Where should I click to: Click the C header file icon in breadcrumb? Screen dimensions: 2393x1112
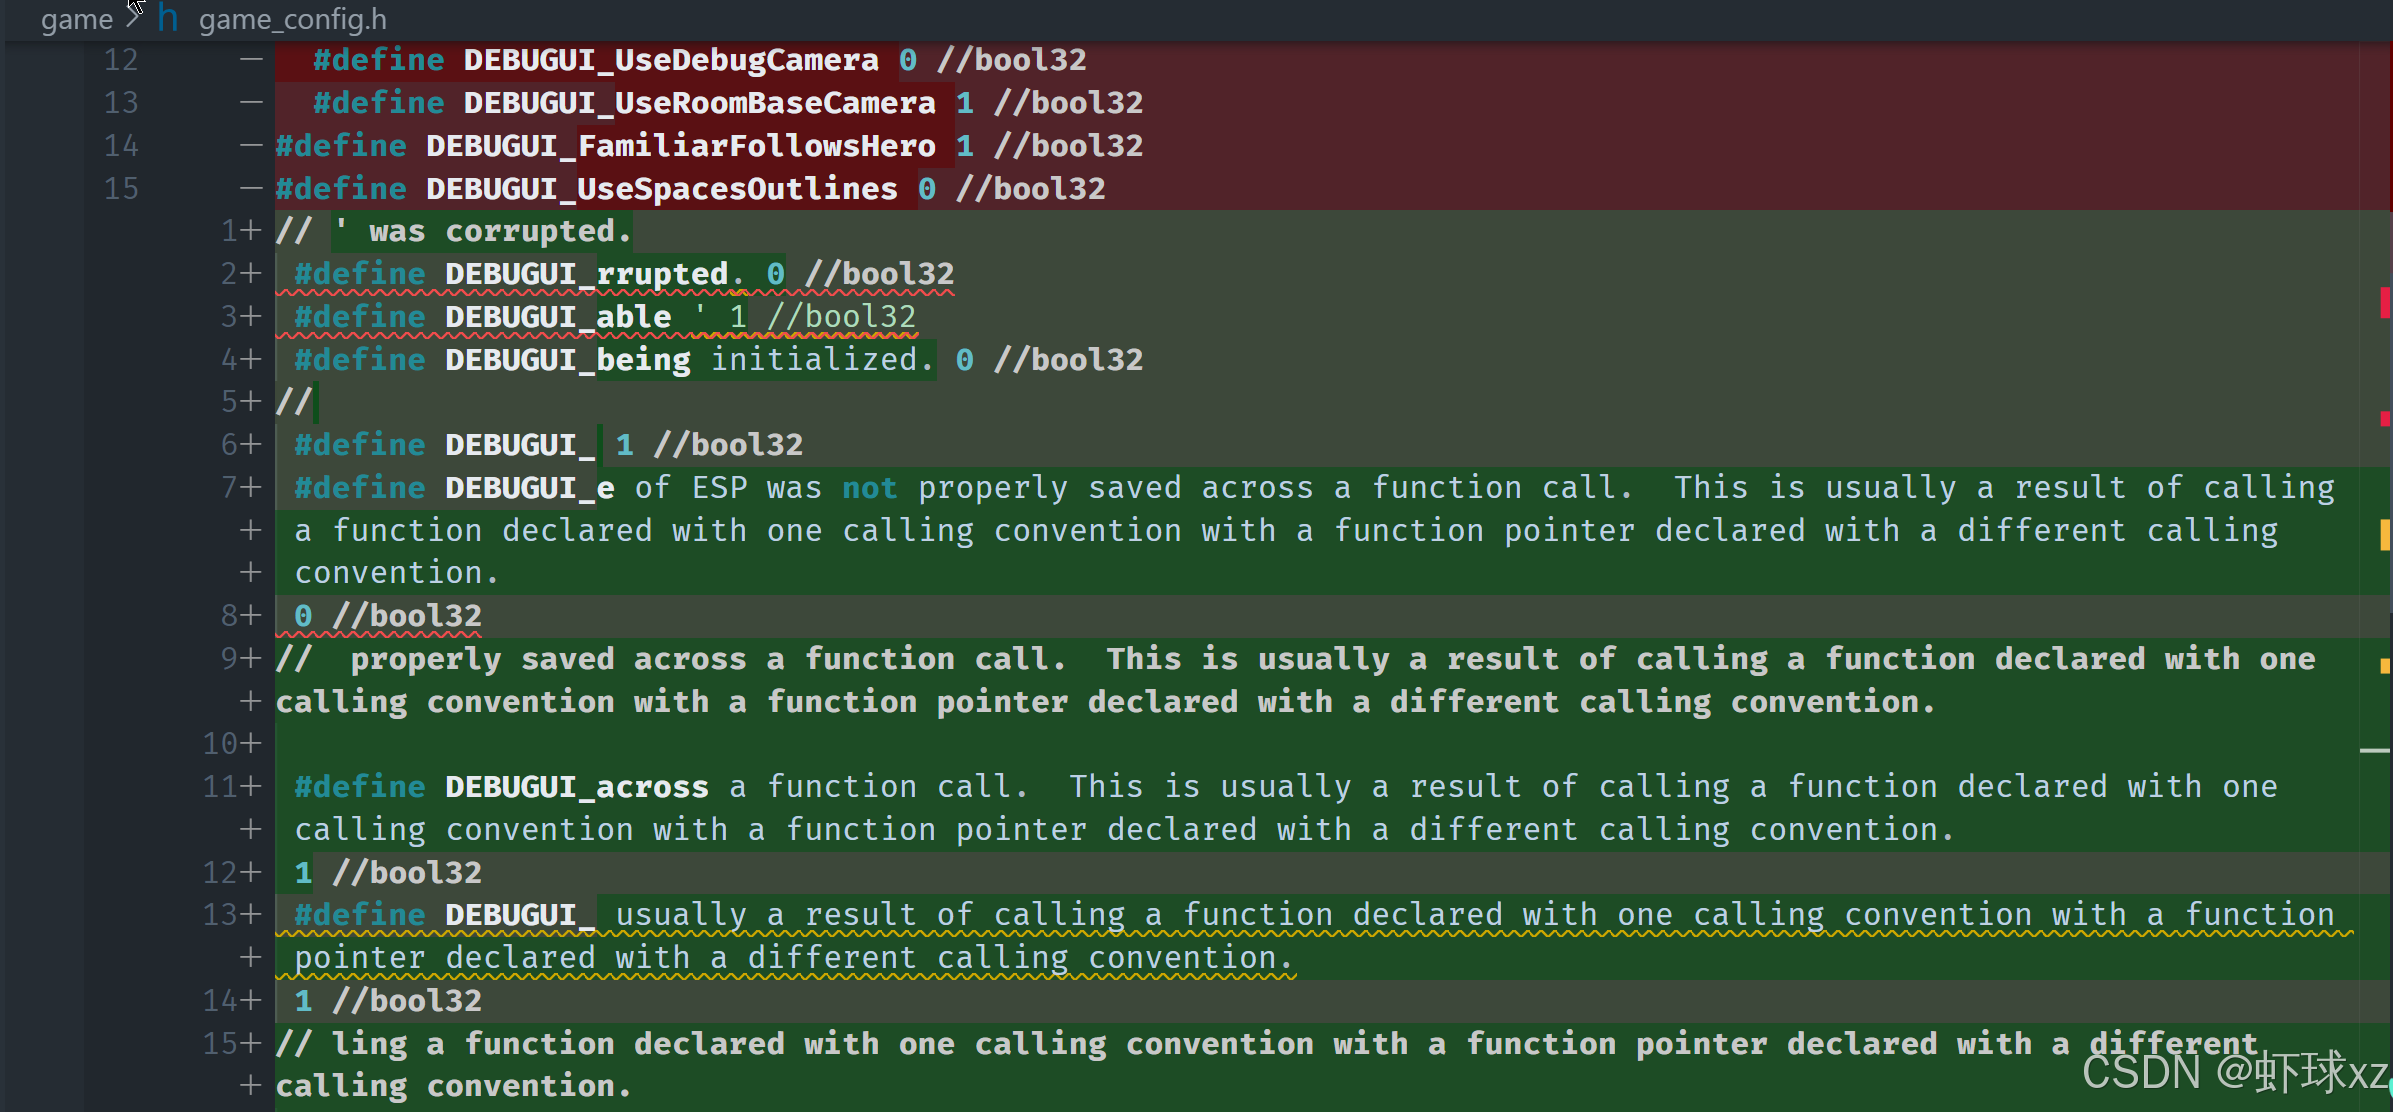pyautogui.click(x=168, y=18)
